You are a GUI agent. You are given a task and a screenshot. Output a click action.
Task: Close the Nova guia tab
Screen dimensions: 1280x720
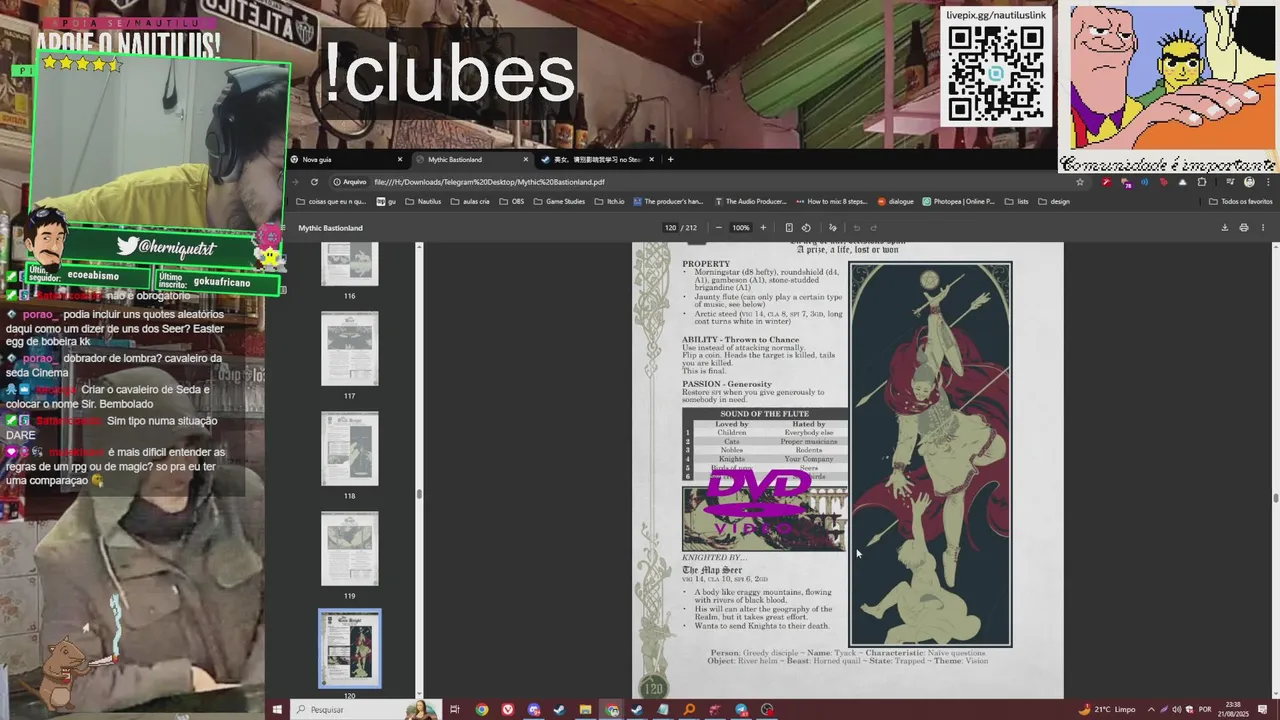coord(399,159)
